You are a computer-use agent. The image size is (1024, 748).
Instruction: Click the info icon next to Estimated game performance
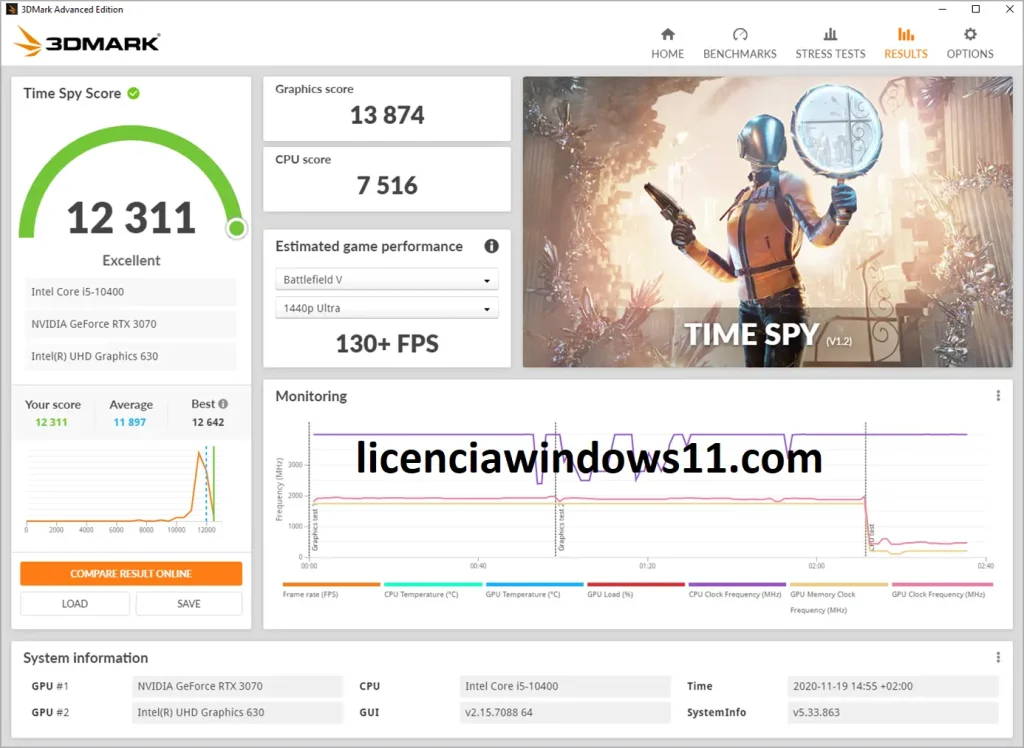click(x=491, y=246)
